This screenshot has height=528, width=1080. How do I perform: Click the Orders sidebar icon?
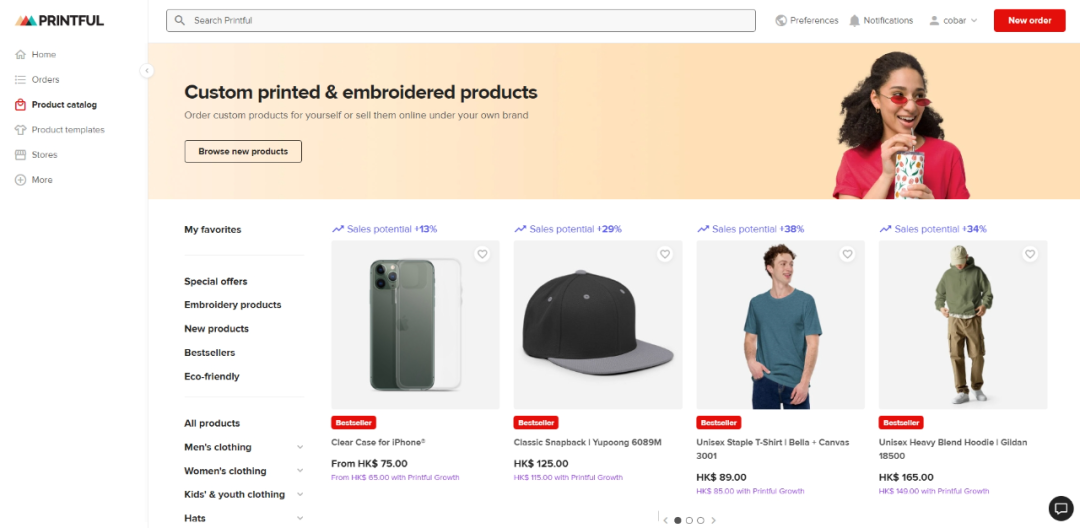click(x=21, y=80)
